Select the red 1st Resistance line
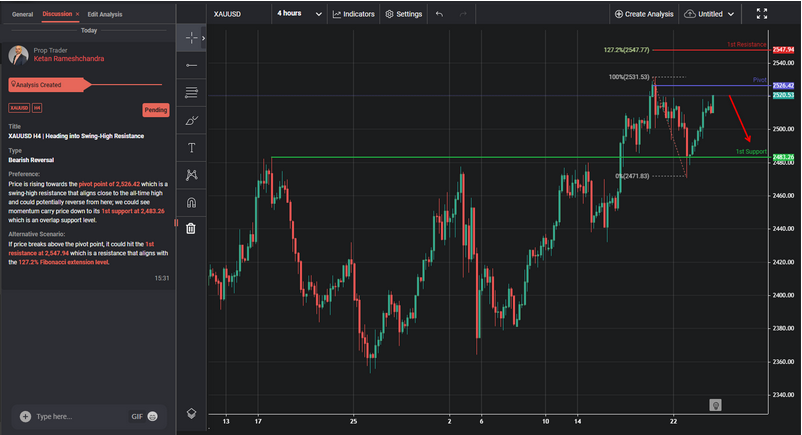The width and height of the screenshot is (802, 435). [710, 50]
